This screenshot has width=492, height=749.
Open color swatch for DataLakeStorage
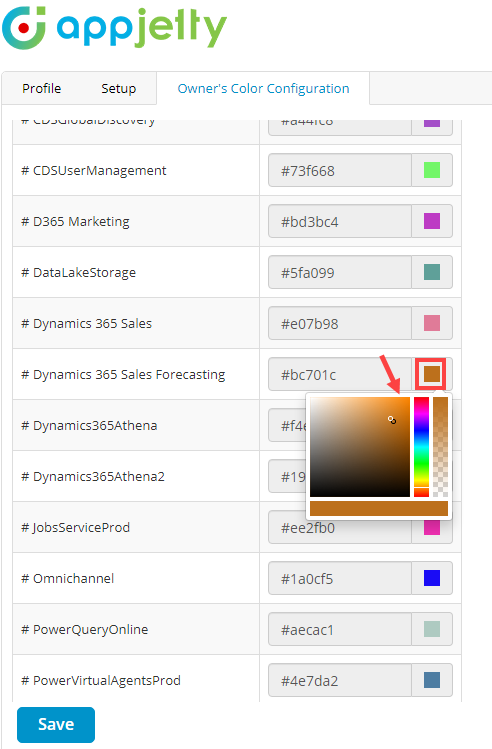(x=432, y=272)
